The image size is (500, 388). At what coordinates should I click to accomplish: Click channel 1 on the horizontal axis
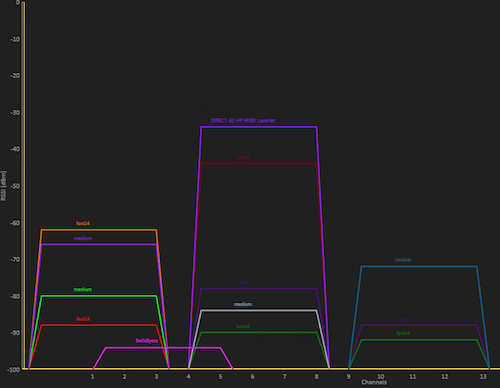92,377
